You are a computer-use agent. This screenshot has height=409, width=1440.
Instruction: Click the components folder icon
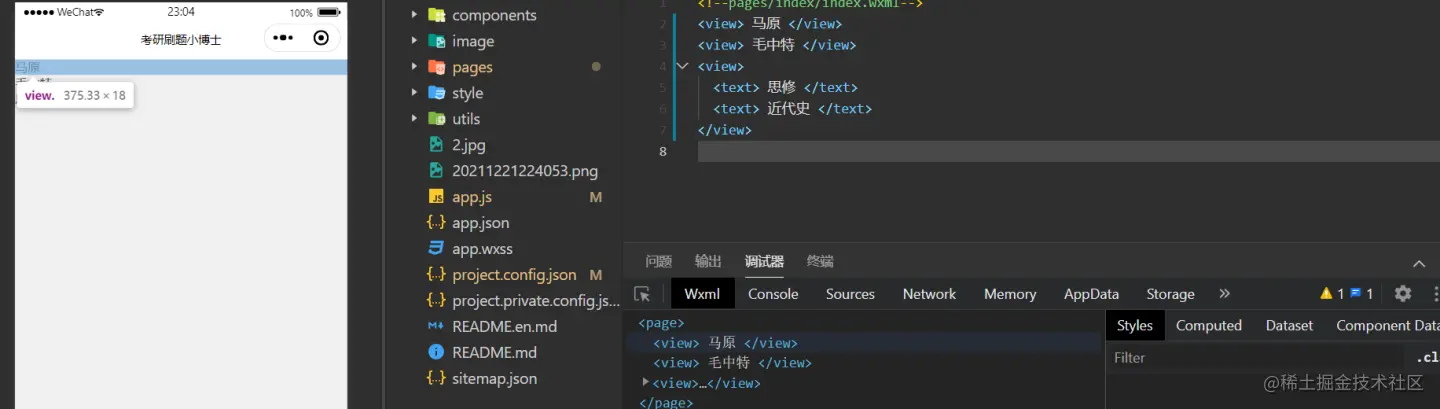click(436, 15)
